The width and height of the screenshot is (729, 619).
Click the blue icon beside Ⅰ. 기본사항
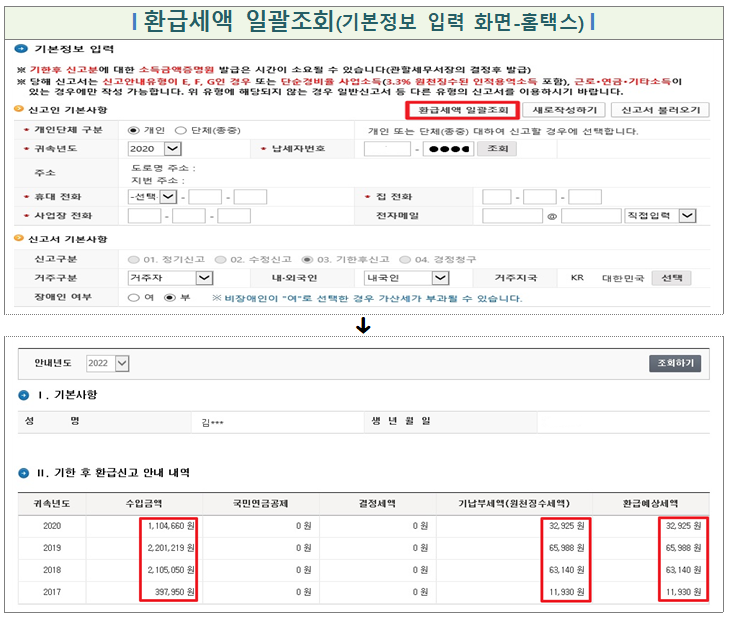(x=23, y=395)
